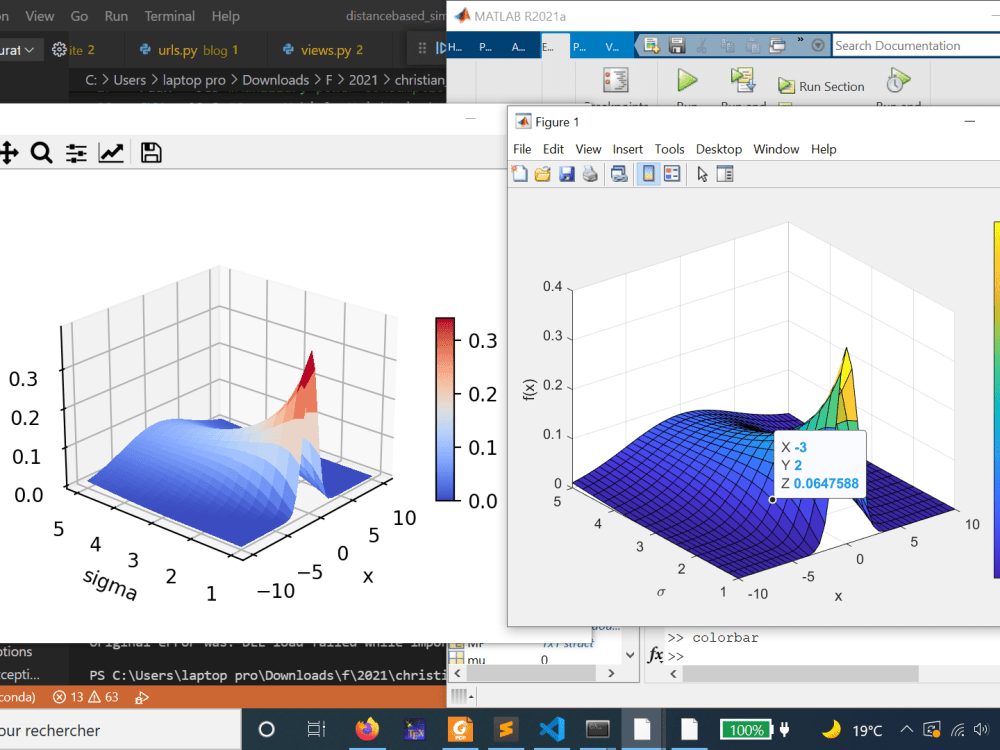
Task: Toggle Insert Colorbar in the Figure 1 toolbar
Action: (650, 173)
